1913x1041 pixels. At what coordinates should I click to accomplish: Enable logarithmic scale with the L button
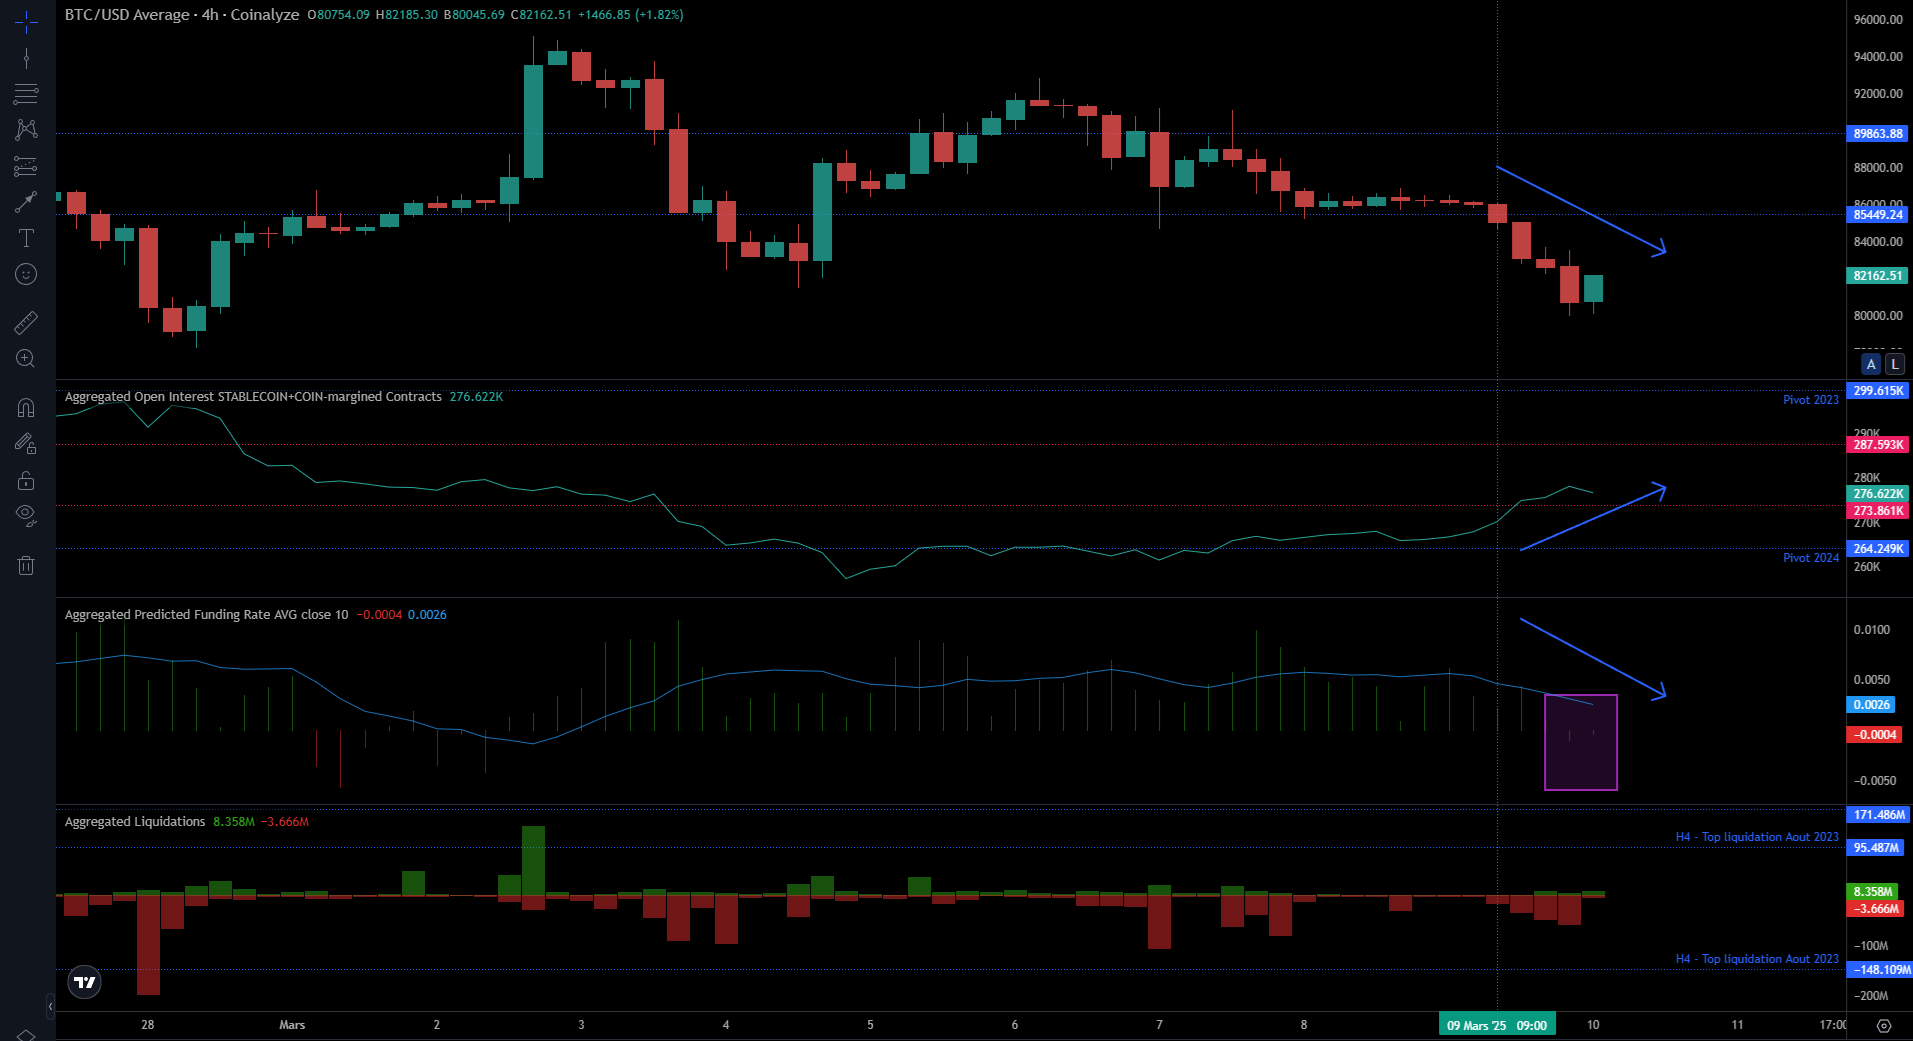[x=1894, y=364]
